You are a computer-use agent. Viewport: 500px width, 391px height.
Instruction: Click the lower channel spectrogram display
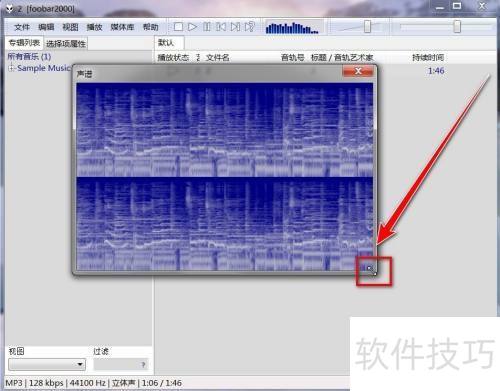(225, 224)
